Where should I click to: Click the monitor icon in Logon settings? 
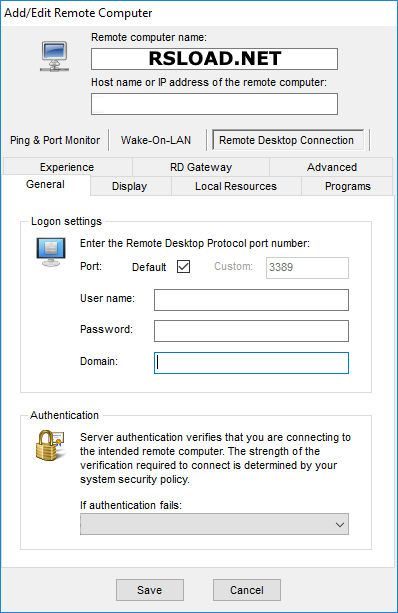coord(51,252)
